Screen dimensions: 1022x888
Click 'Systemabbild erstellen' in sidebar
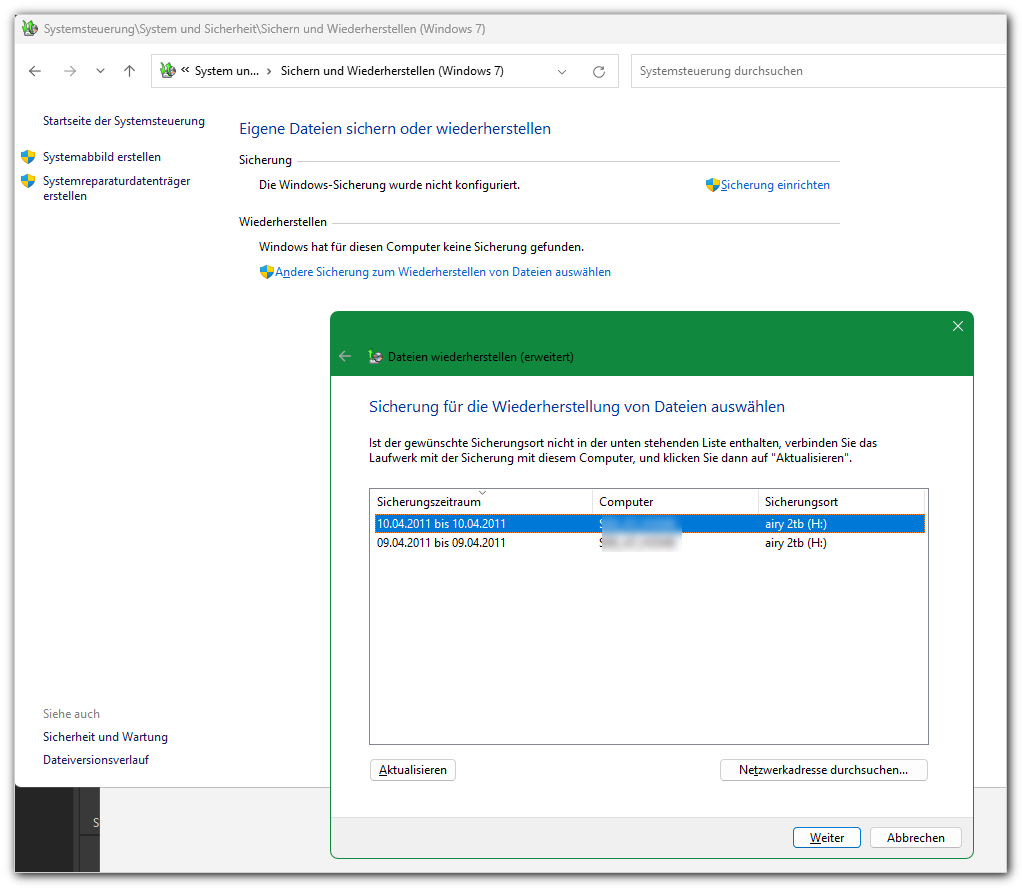pyautogui.click(x=102, y=157)
